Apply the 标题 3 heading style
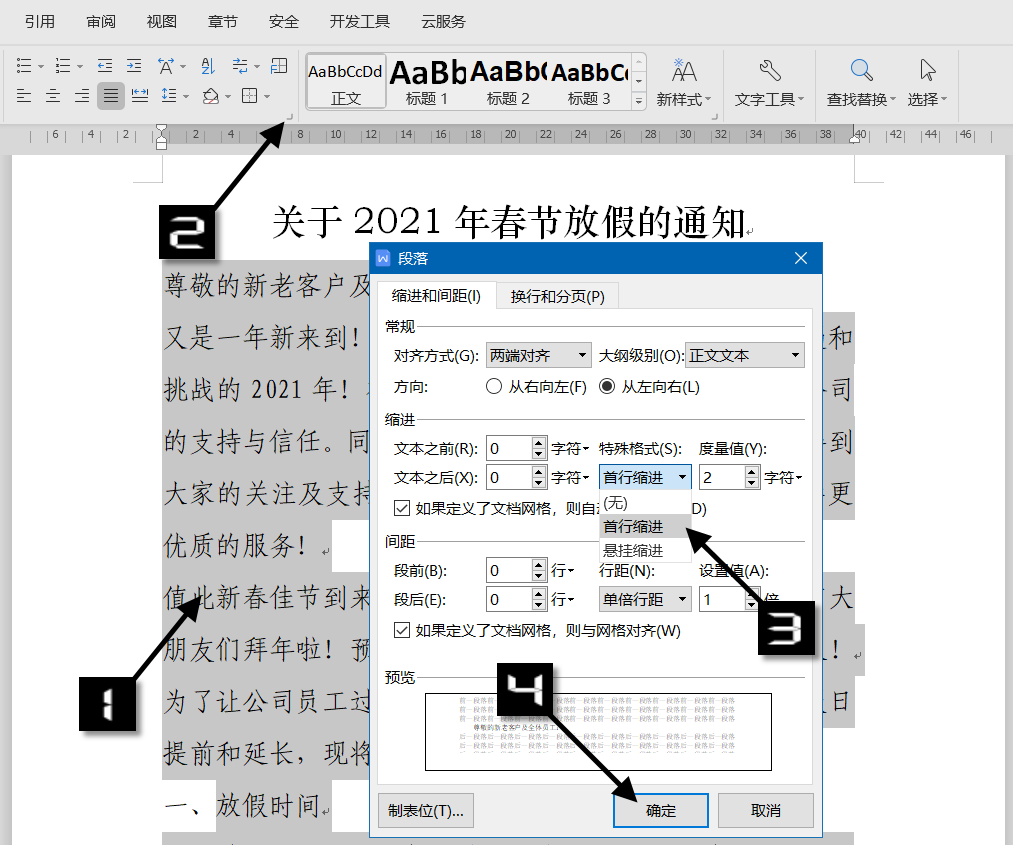The image size is (1013, 845). pos(589,82)
